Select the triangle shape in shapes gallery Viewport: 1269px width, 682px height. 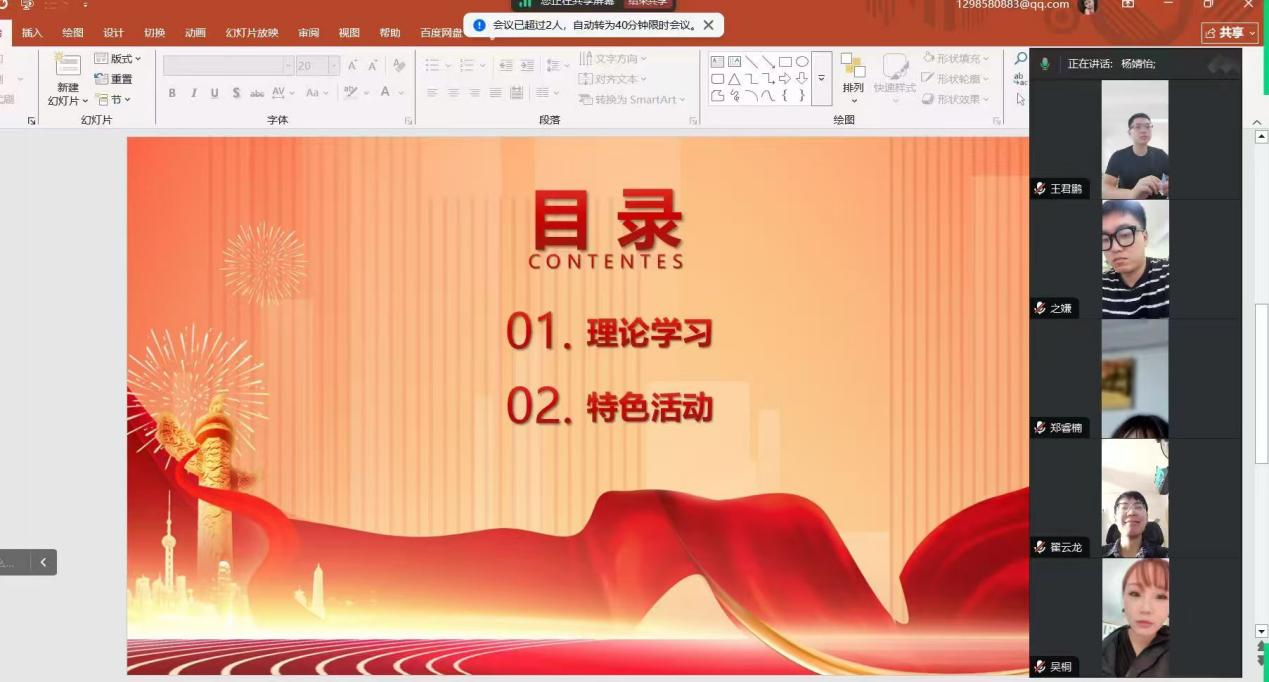(734, 79)
